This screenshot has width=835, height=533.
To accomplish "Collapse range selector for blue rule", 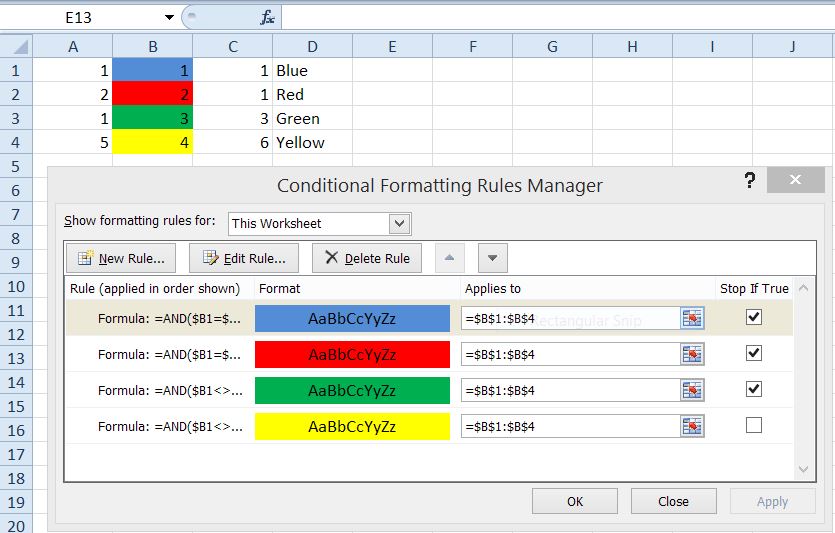I will [x=692, y=318].
